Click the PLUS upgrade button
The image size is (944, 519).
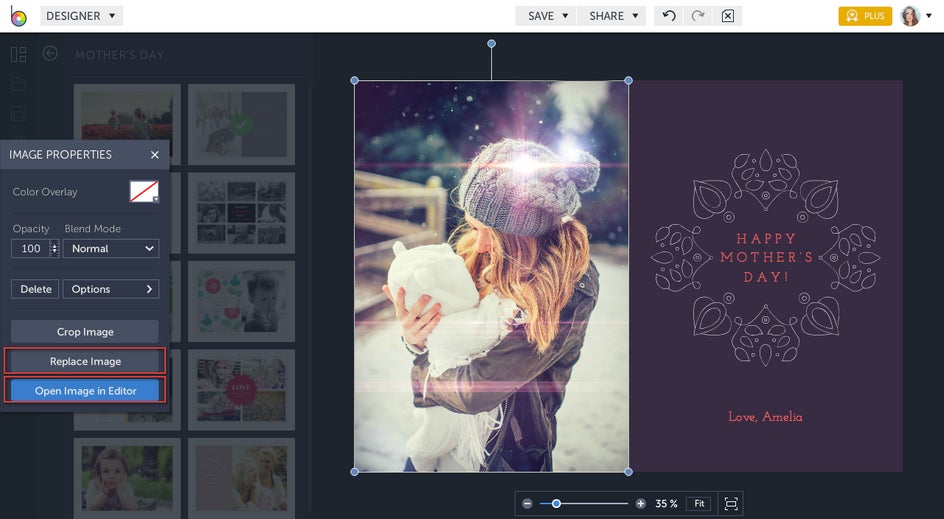tap(865, 16)
